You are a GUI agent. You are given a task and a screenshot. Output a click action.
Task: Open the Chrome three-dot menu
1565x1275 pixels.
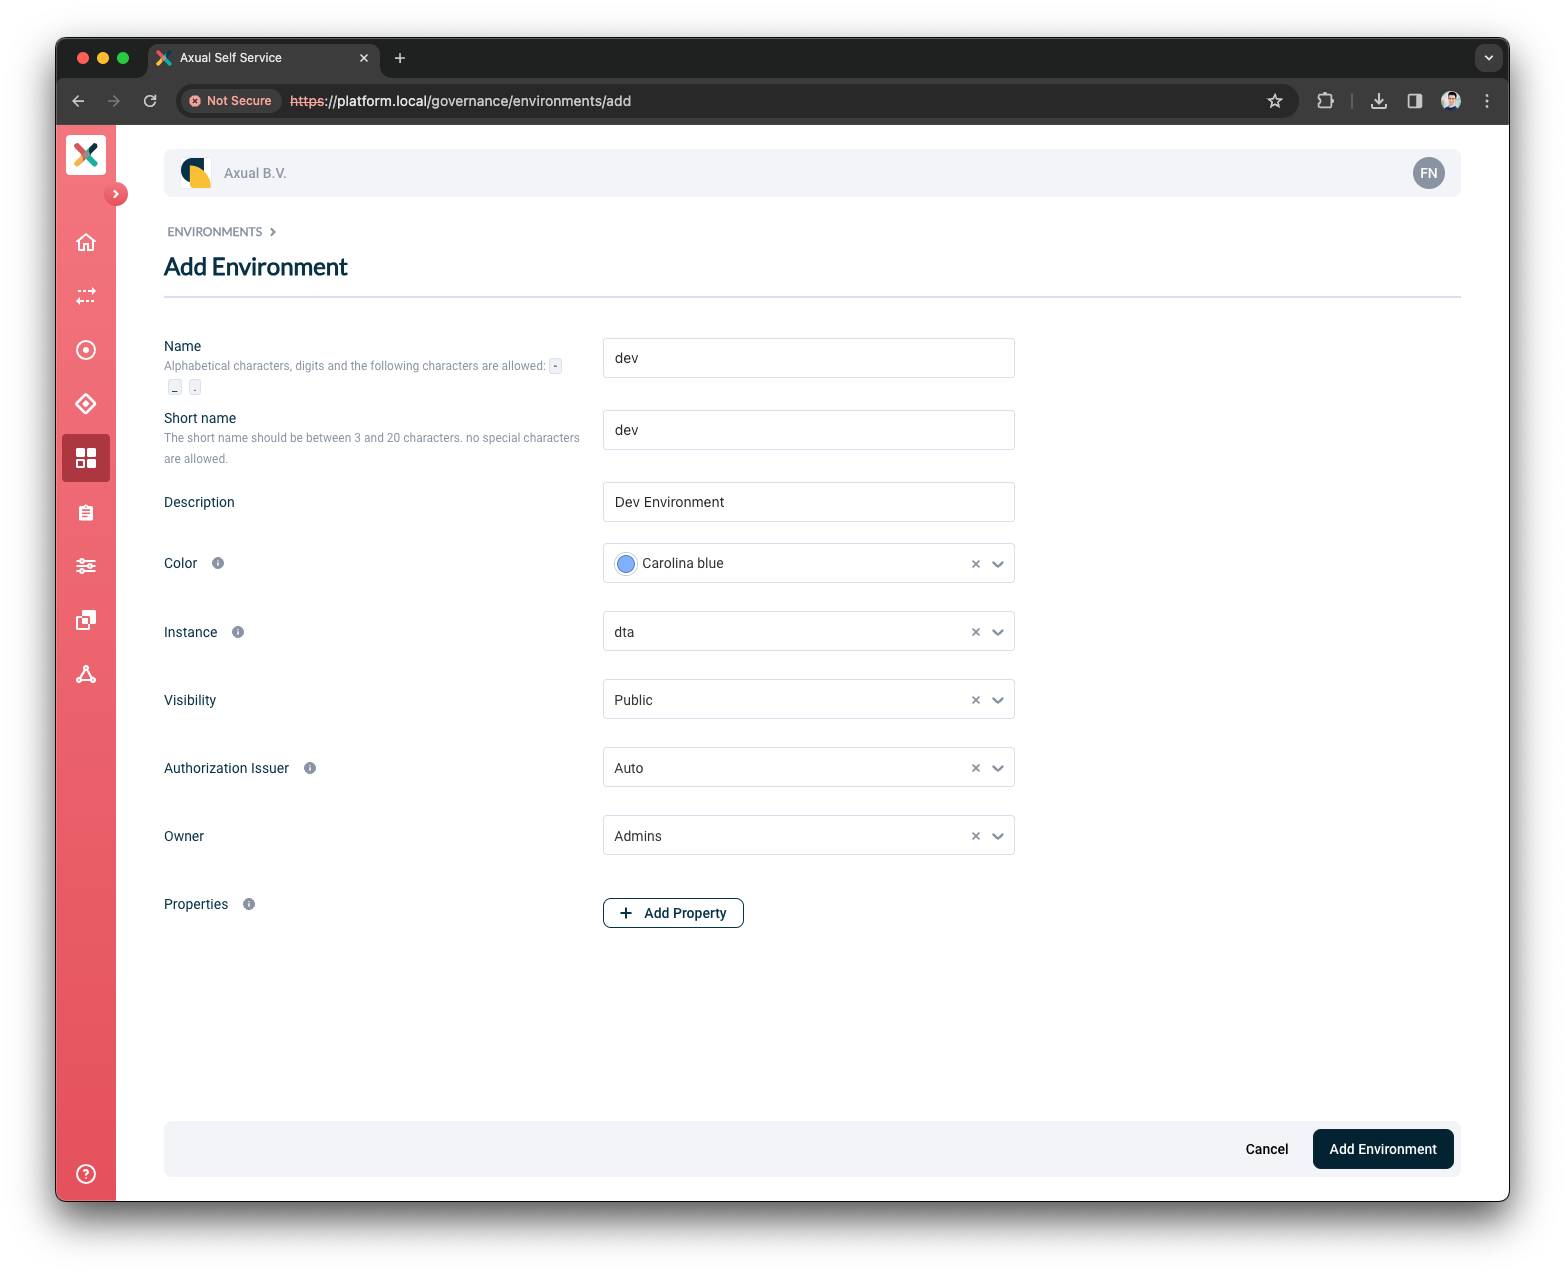tap(1487, 101)
